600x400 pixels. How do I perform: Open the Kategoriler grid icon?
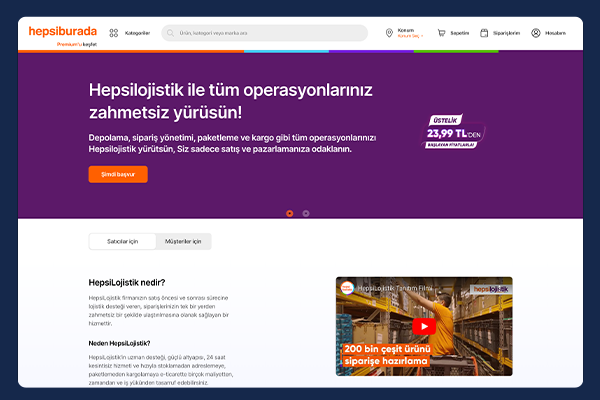[x=114, y=33]
